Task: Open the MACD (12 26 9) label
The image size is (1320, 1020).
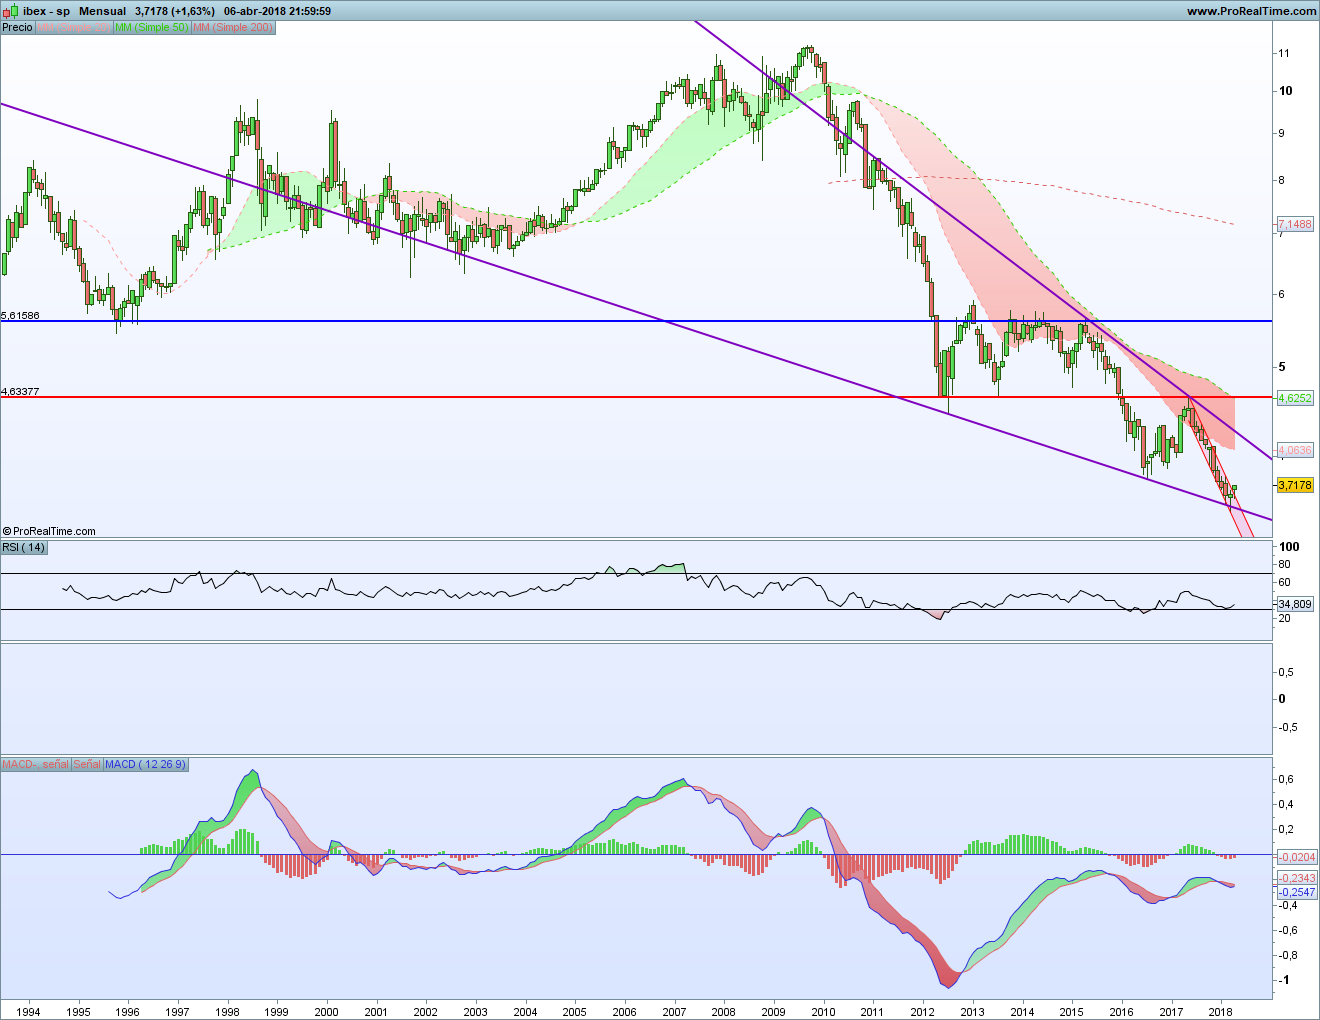Action: [145, 764]
